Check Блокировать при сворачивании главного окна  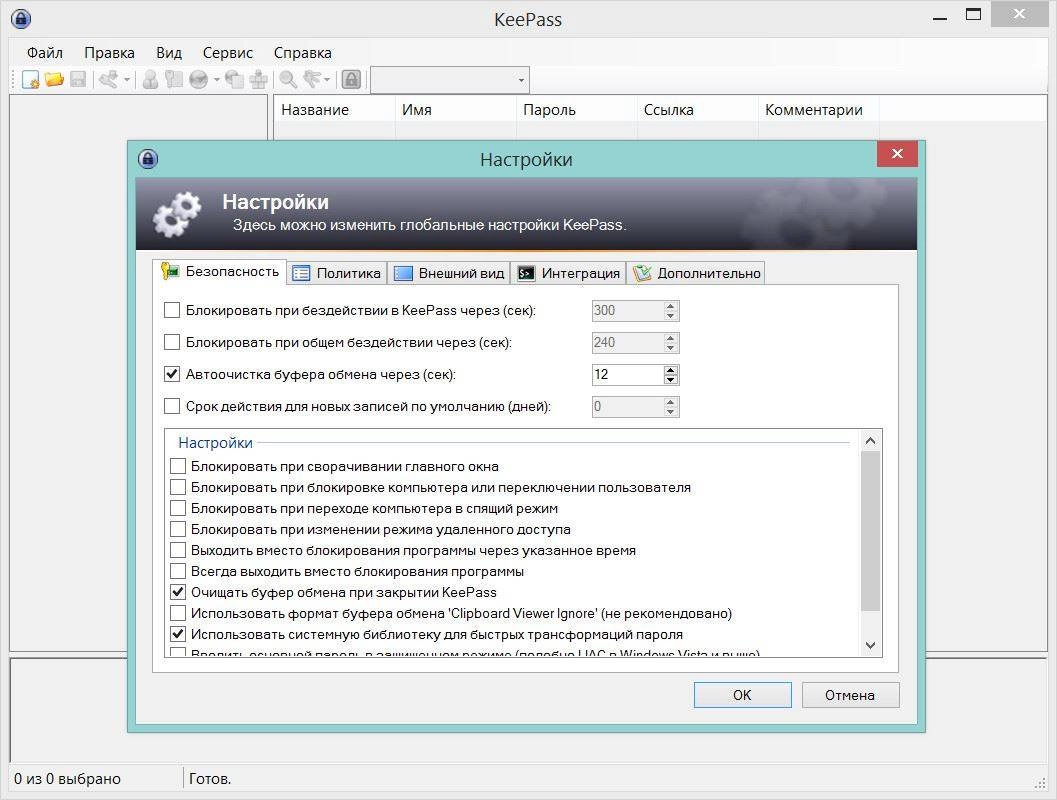coord(178,466)
